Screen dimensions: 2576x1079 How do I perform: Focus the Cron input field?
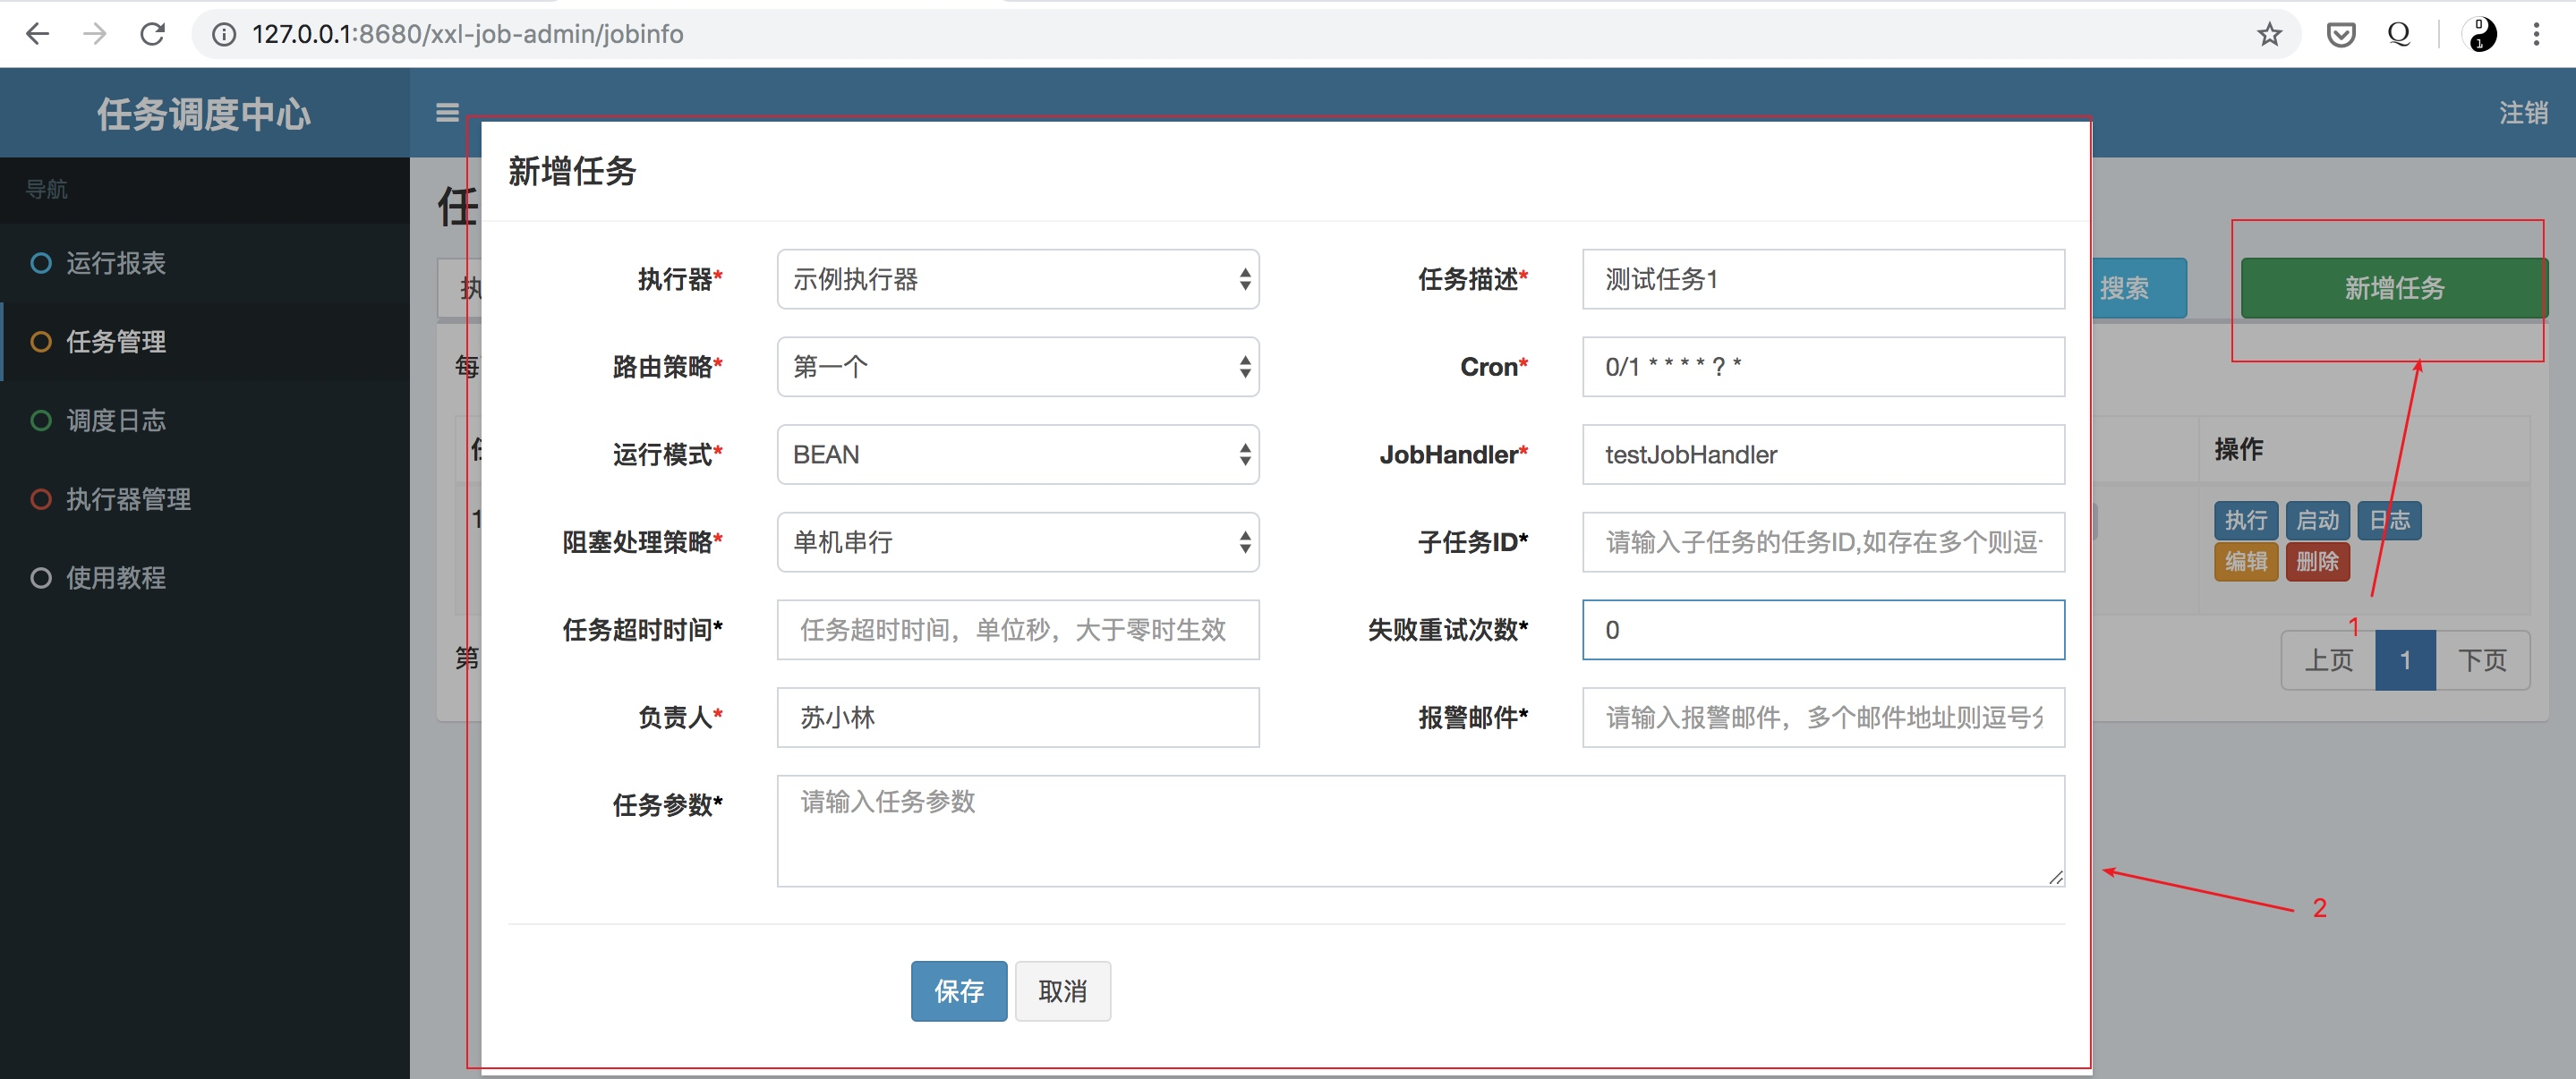1822,367
